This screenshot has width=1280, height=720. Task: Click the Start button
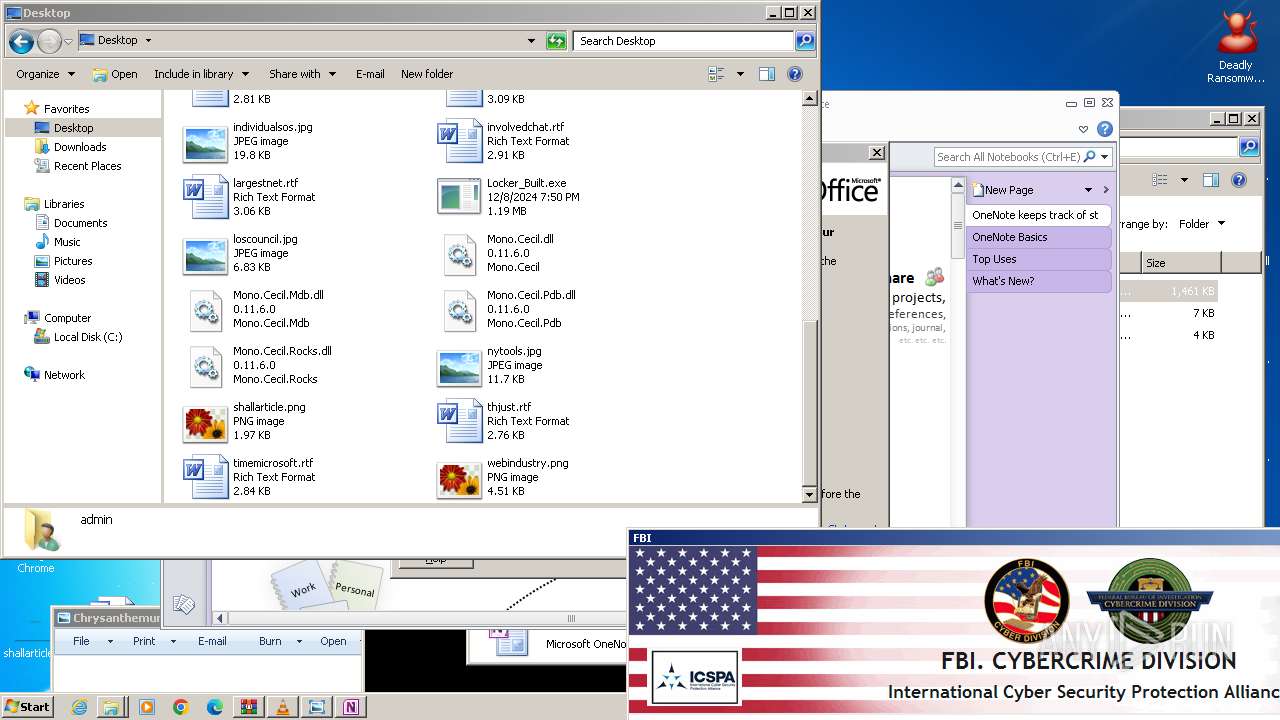click(x=27, y=707)
